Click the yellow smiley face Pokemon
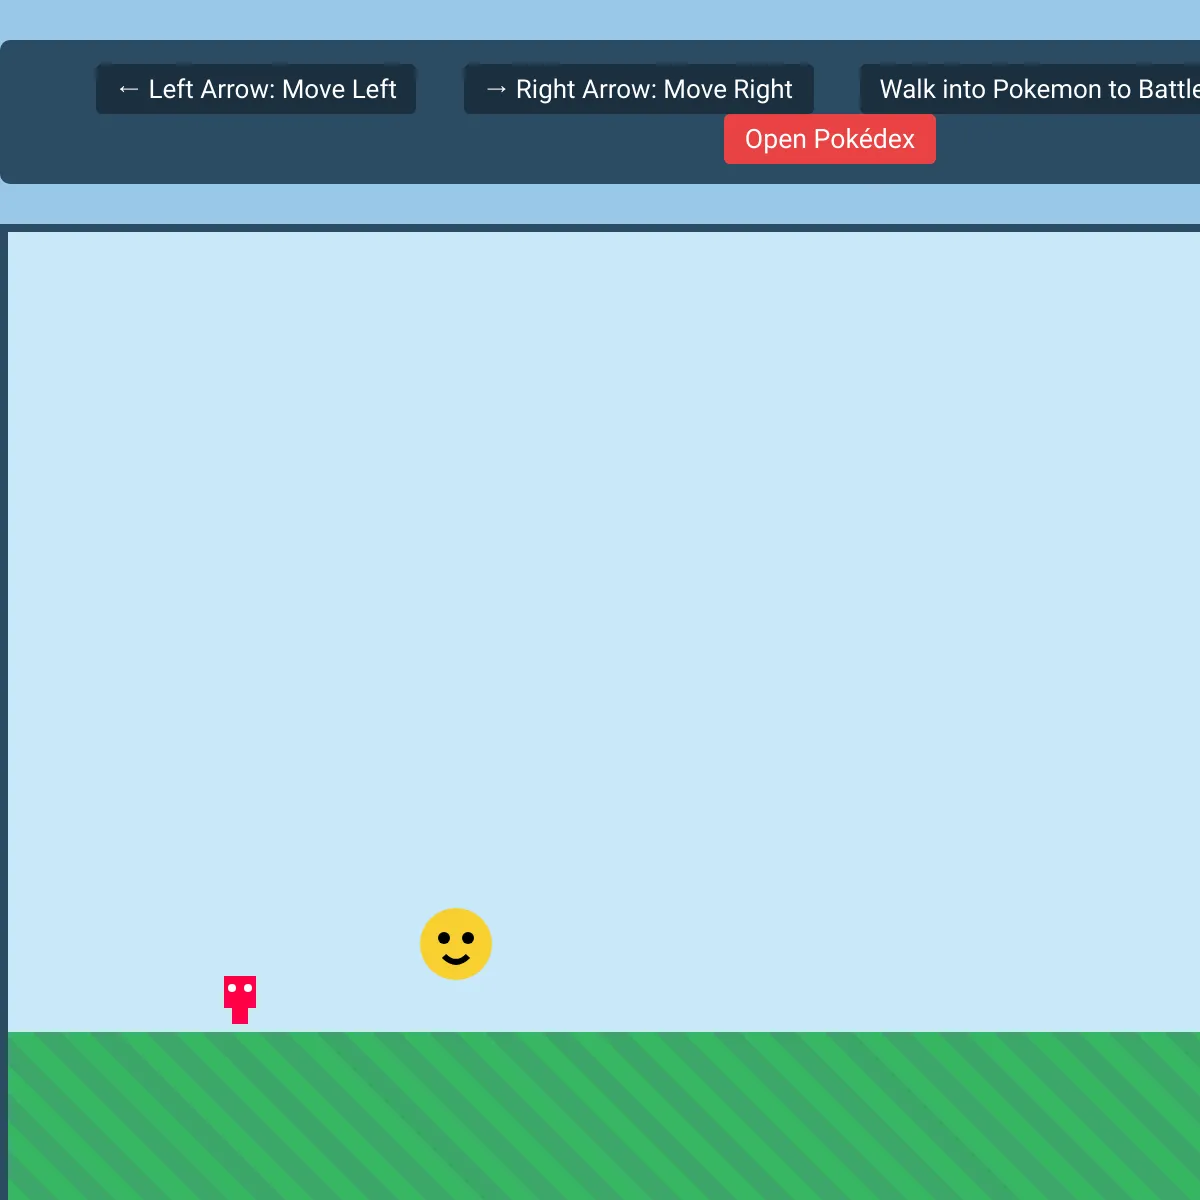The image size is (1200, 1200). 456,944
